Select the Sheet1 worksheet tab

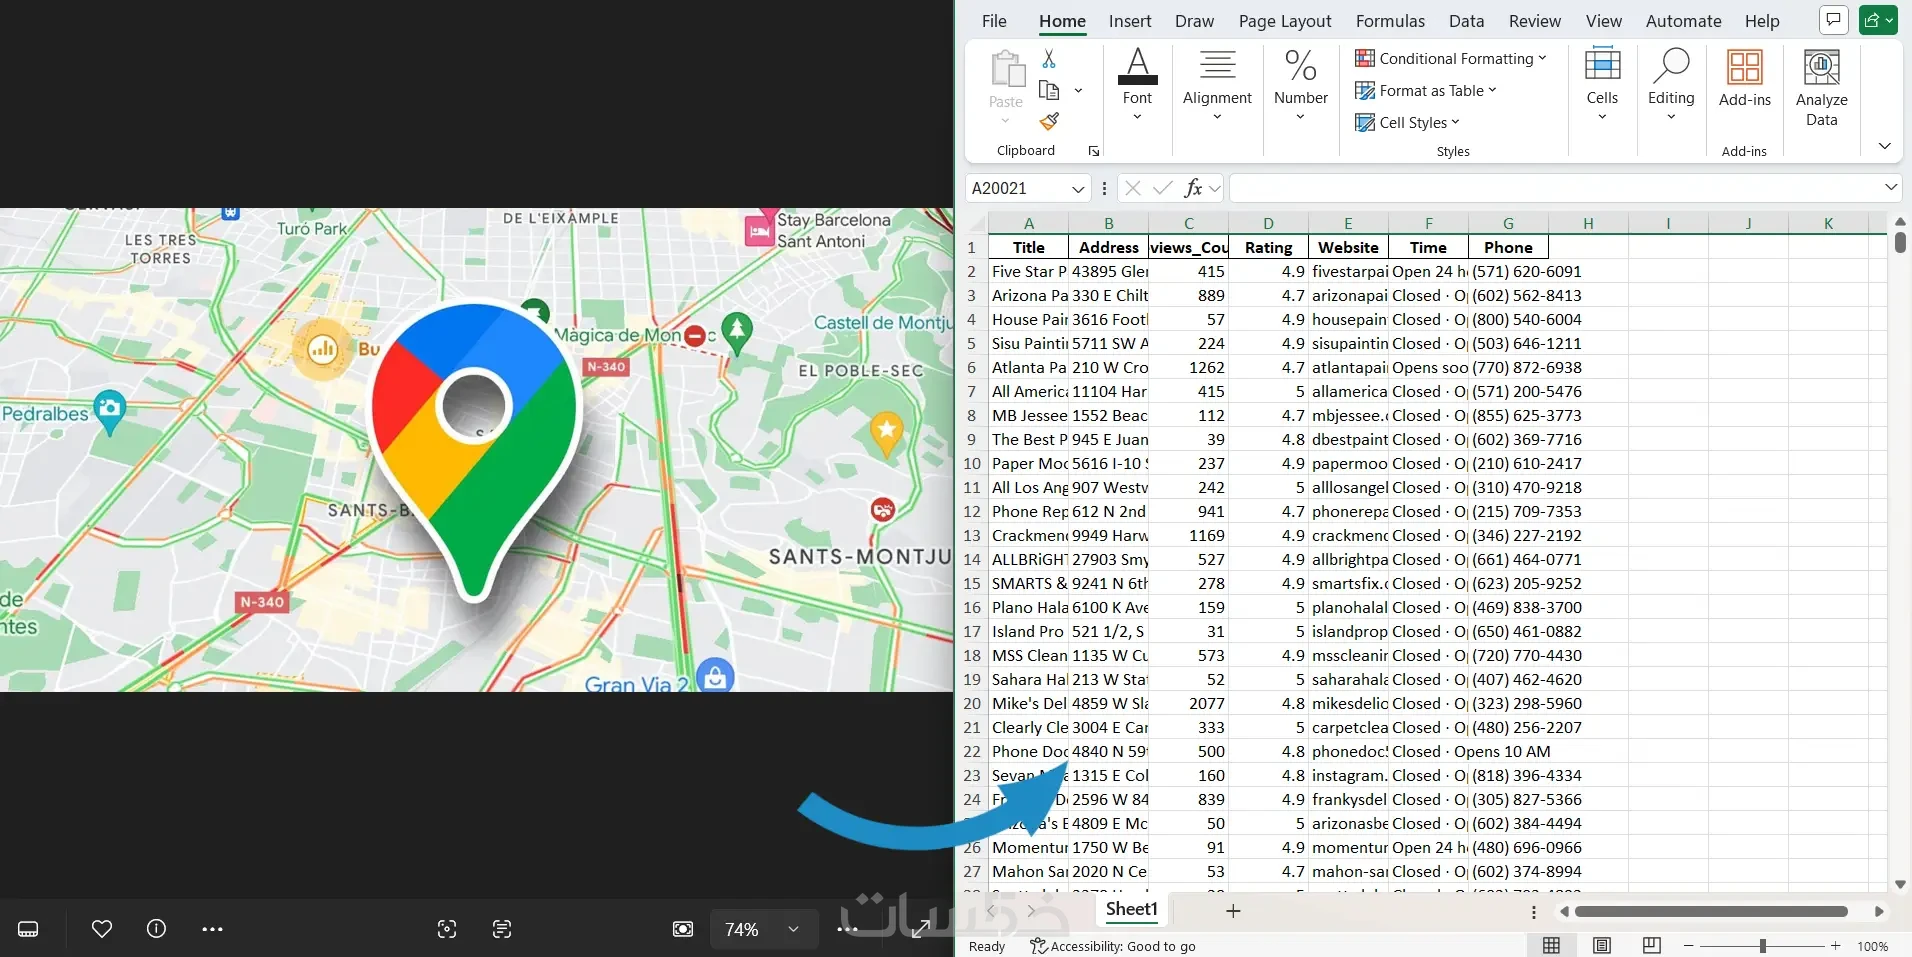1131,910
